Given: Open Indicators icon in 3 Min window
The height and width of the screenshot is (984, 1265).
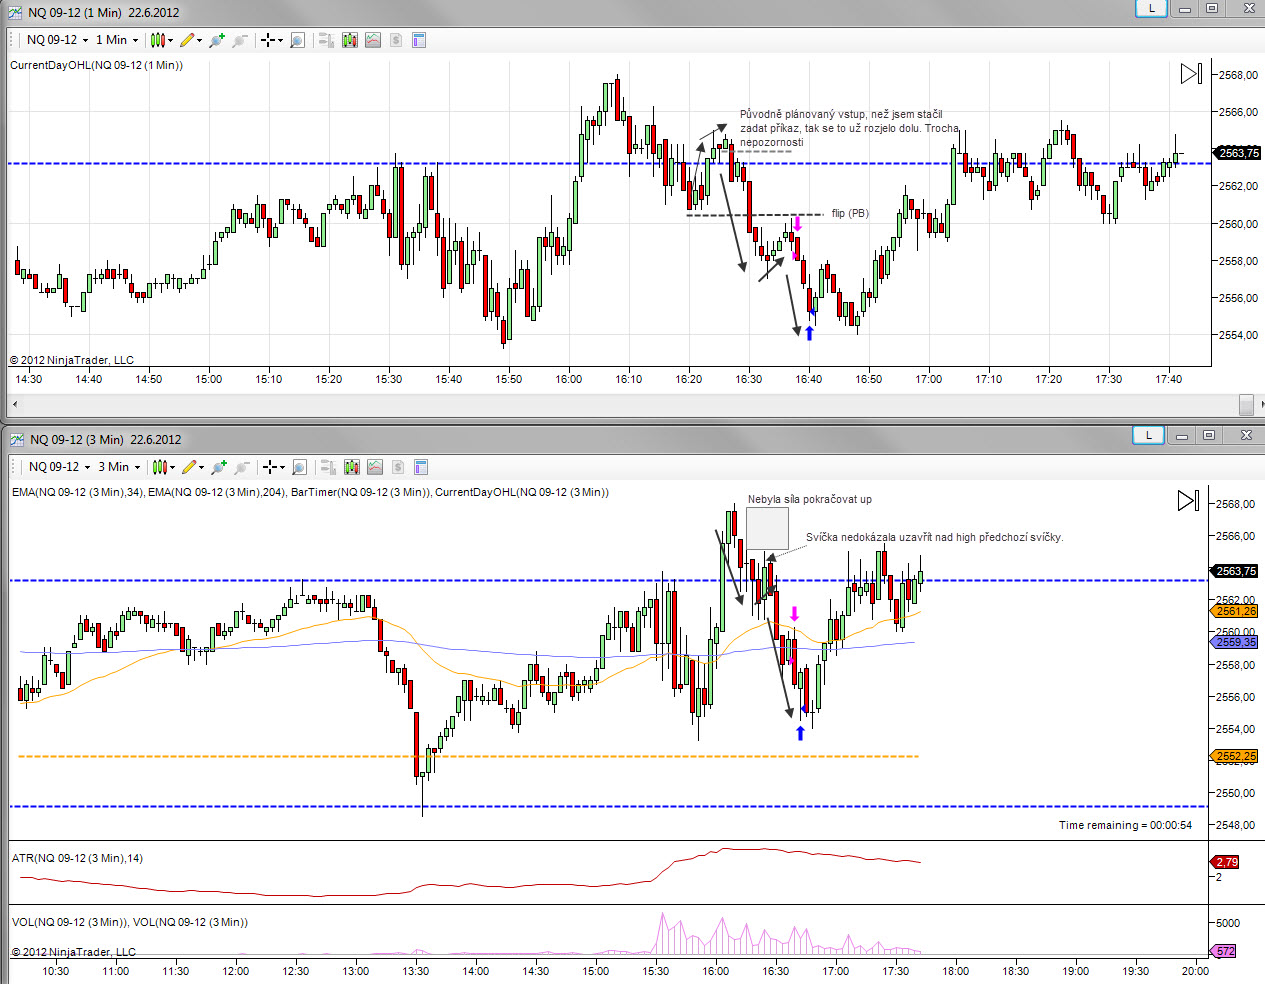Looking at the screenshot, I should [375, 467].
